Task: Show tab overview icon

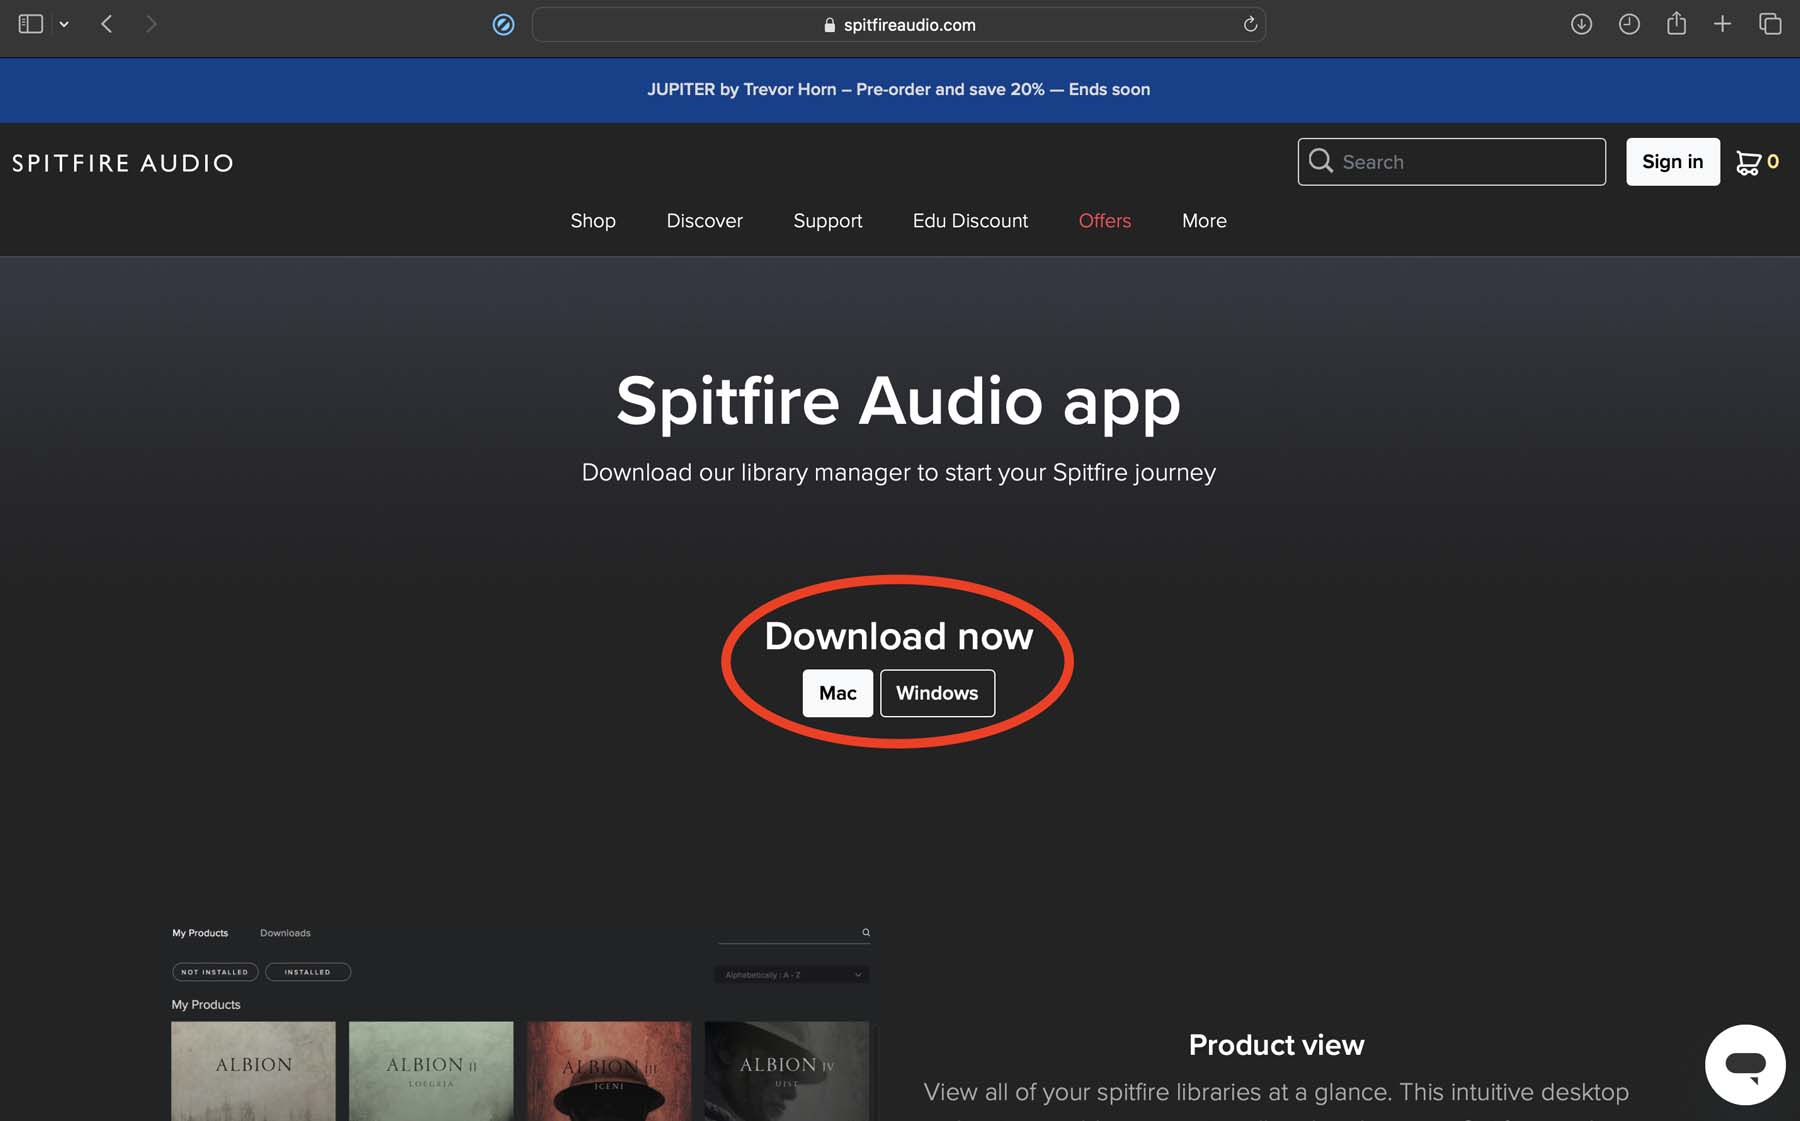Action: 1770,24
